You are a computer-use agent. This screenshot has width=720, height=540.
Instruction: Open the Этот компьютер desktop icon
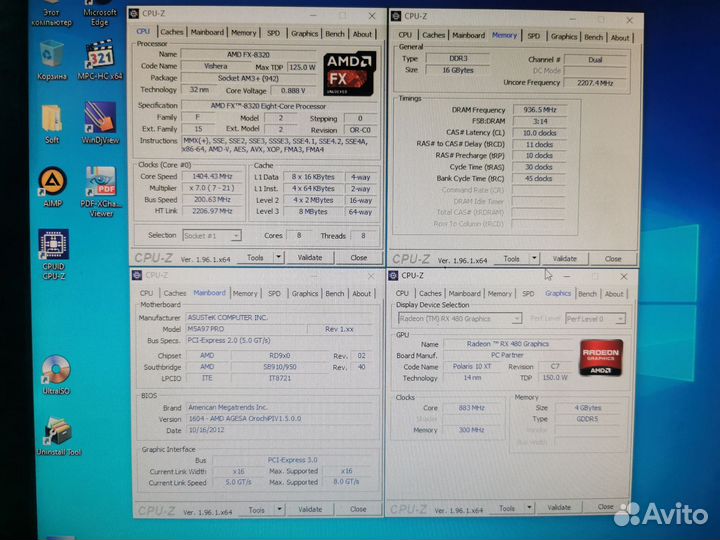51,14
